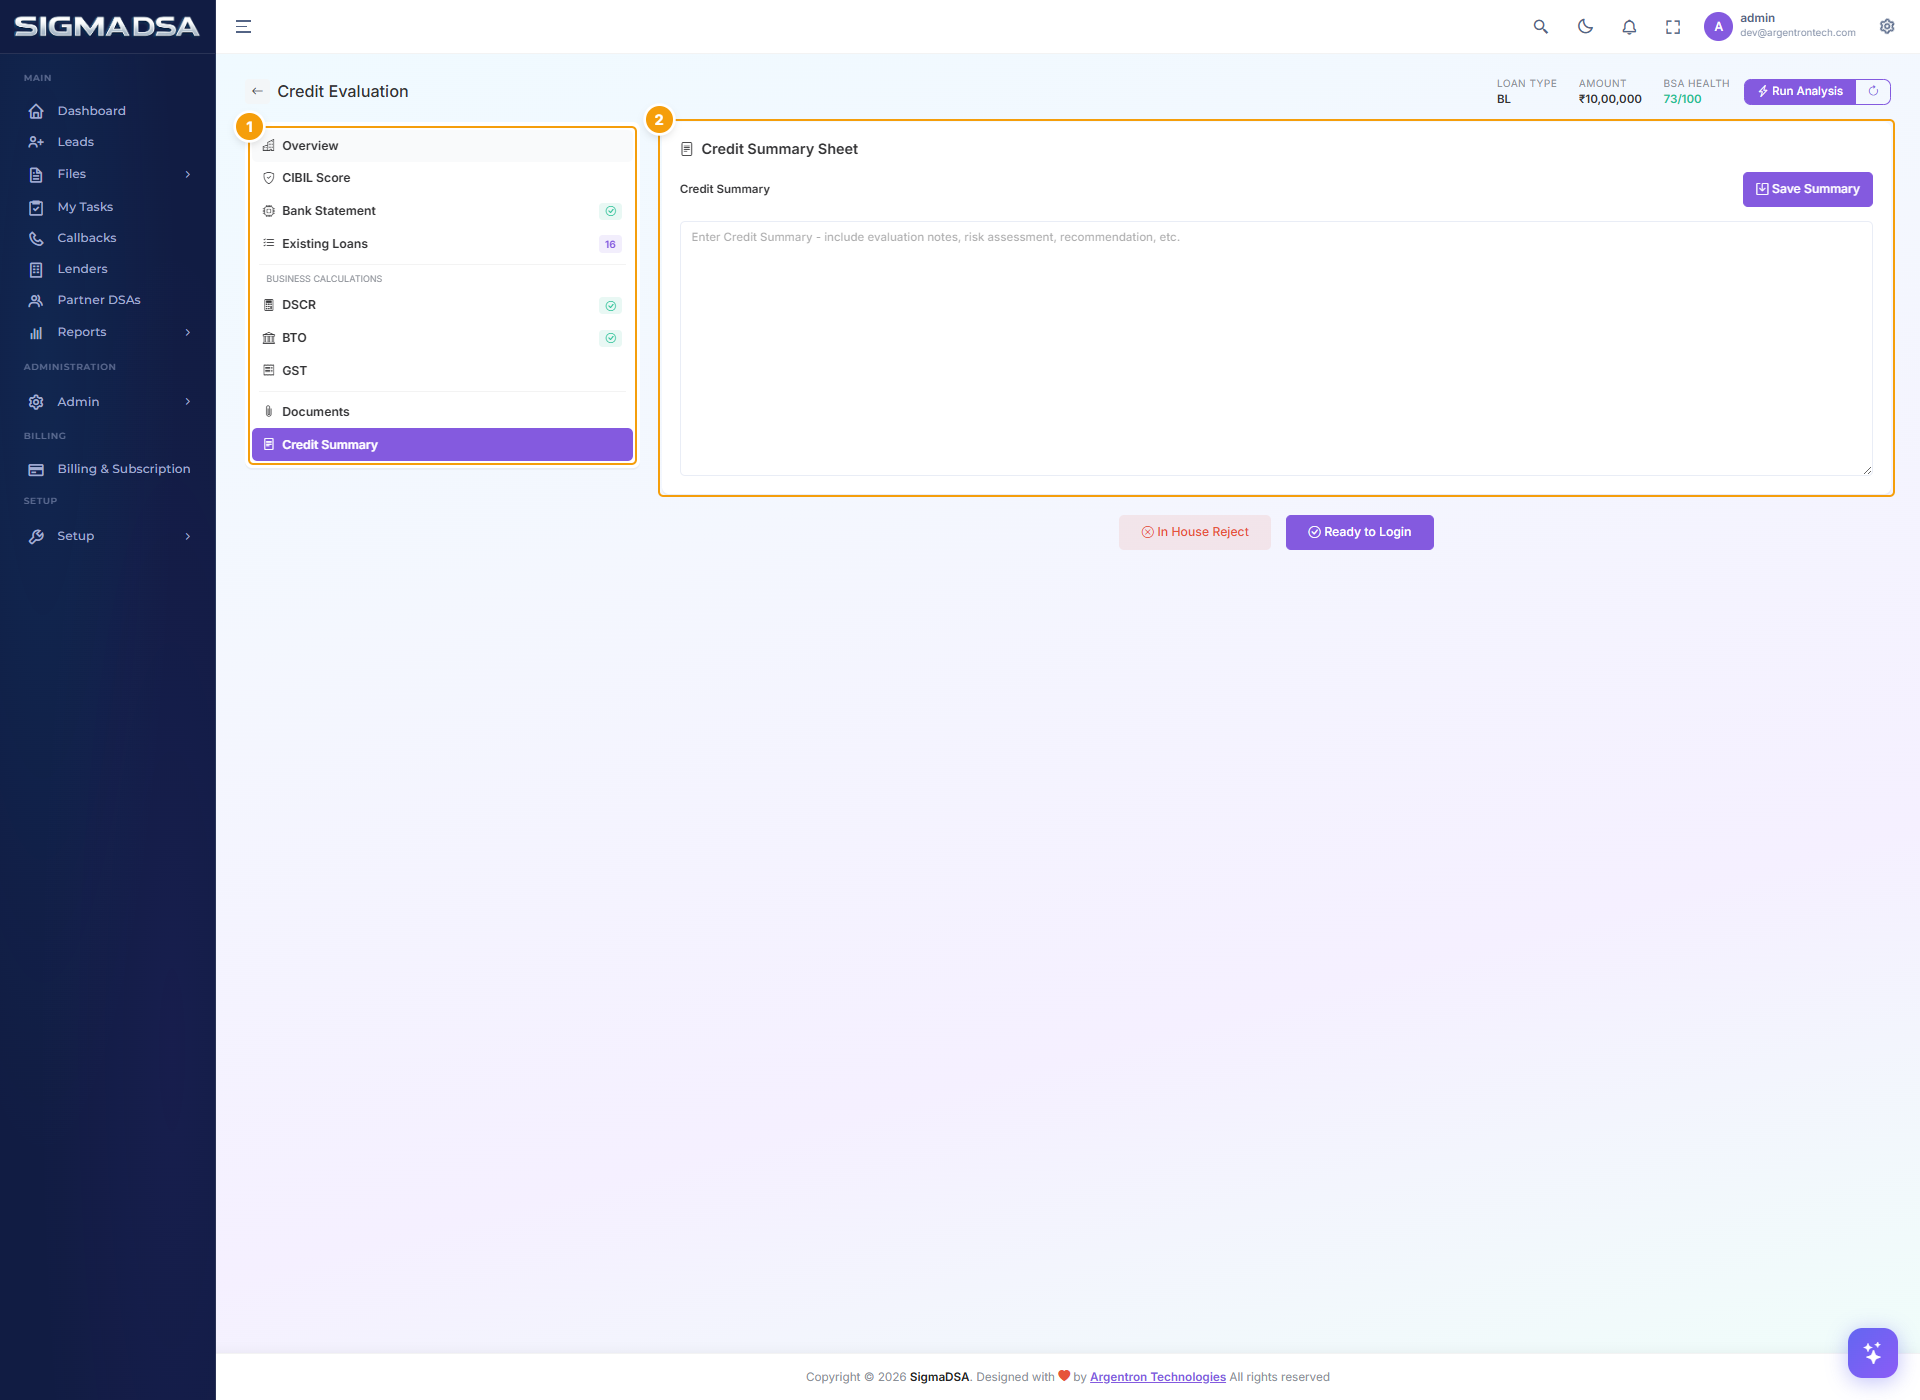Save Summary button
The width and height of the screenshot is (1920, 1400).
[1807, 189]
